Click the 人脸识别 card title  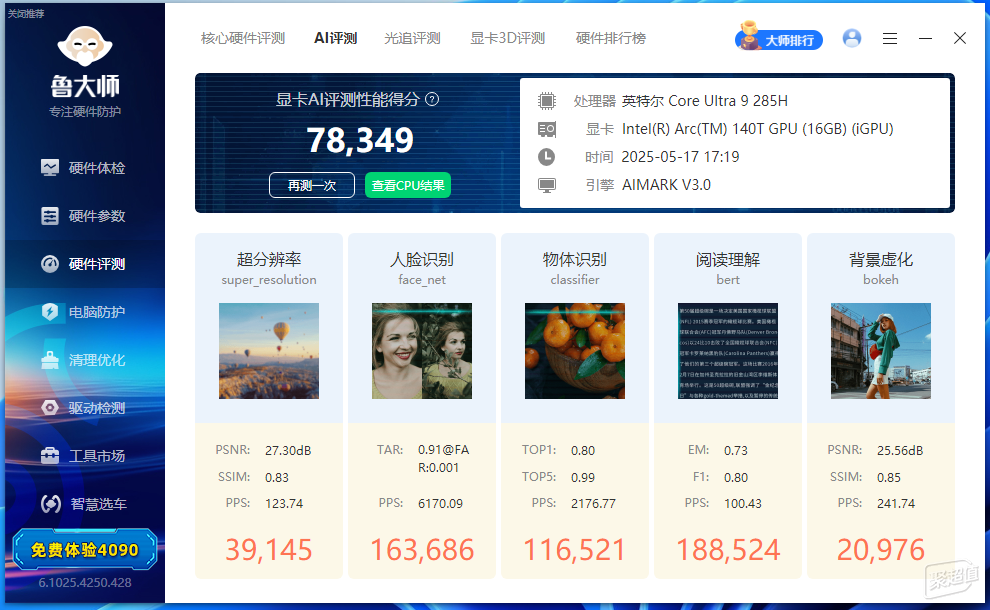point(422,260)
